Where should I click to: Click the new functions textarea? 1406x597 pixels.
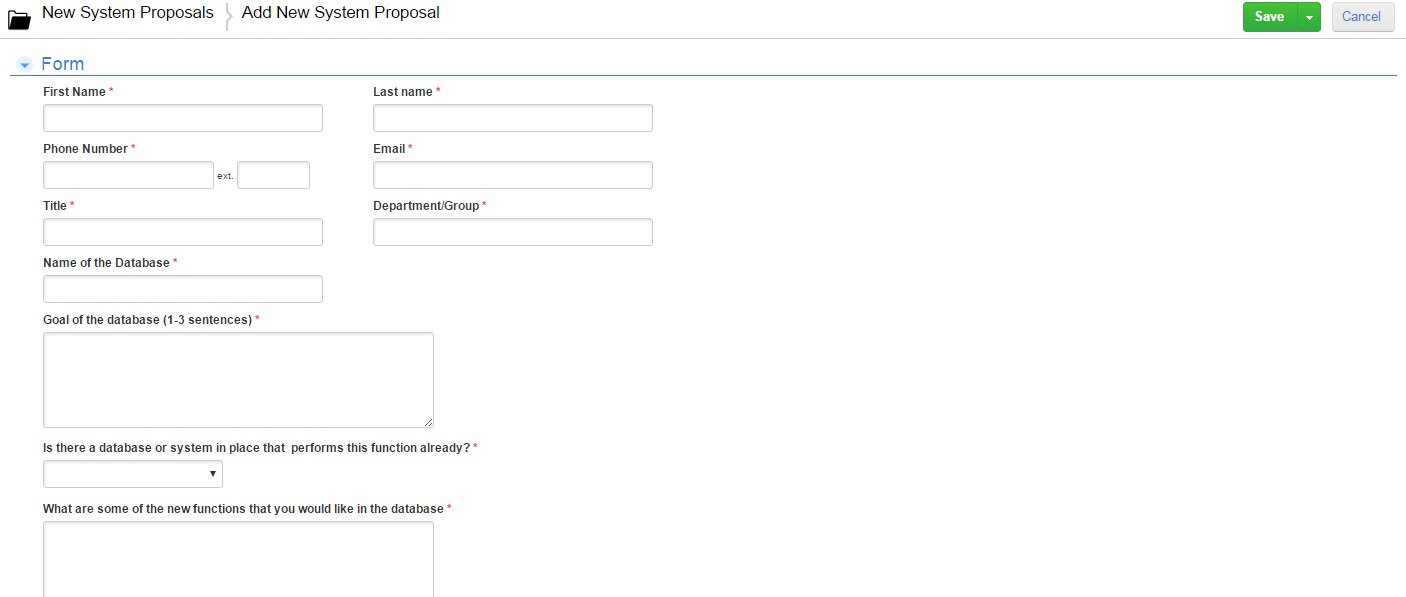pos(238,559)
